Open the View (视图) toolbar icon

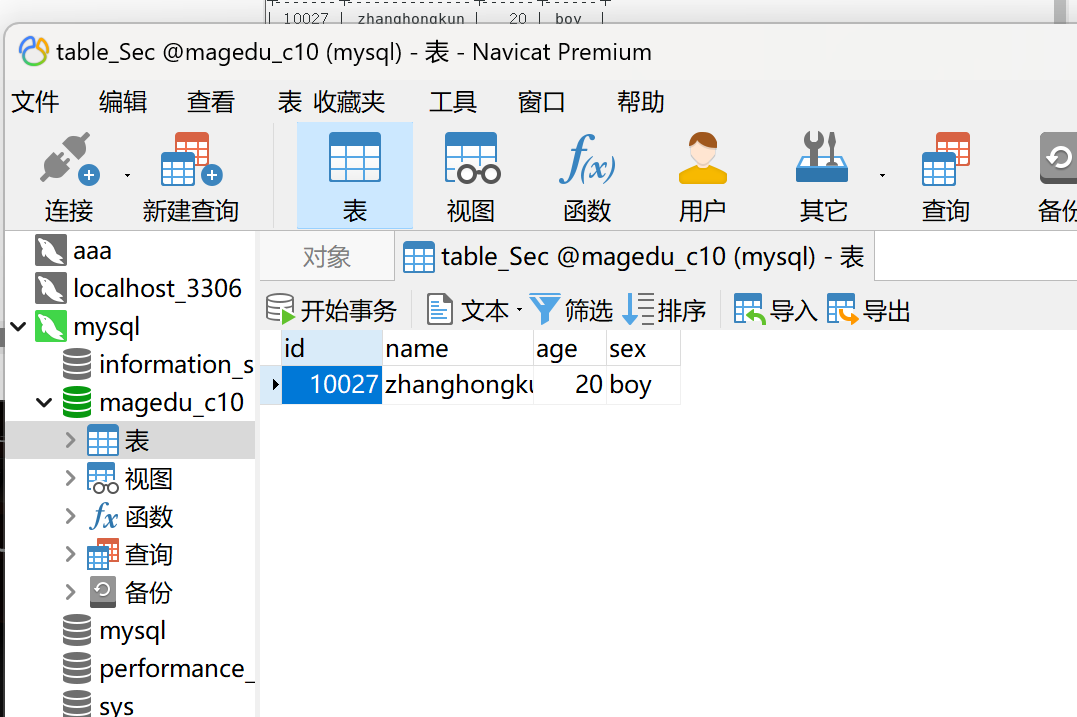[x=471, y=177]
